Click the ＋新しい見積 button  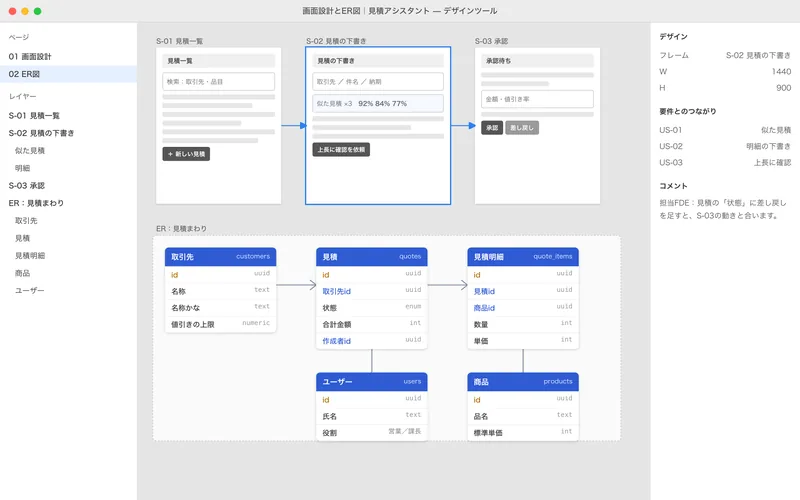pyautogui.click(x=186, y=154)
